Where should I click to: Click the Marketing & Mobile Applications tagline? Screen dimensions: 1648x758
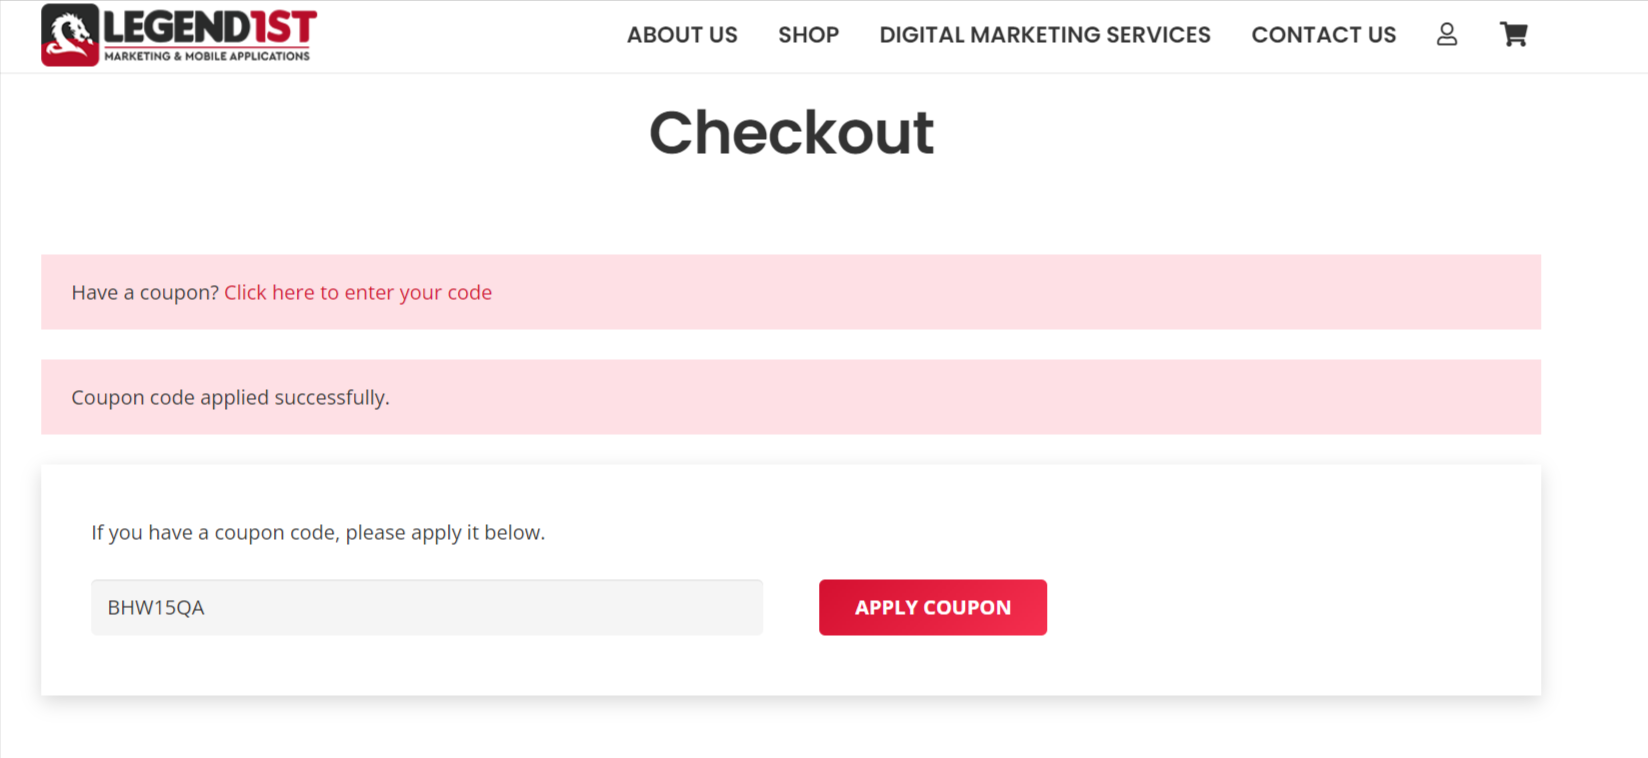tap(207, 56)
